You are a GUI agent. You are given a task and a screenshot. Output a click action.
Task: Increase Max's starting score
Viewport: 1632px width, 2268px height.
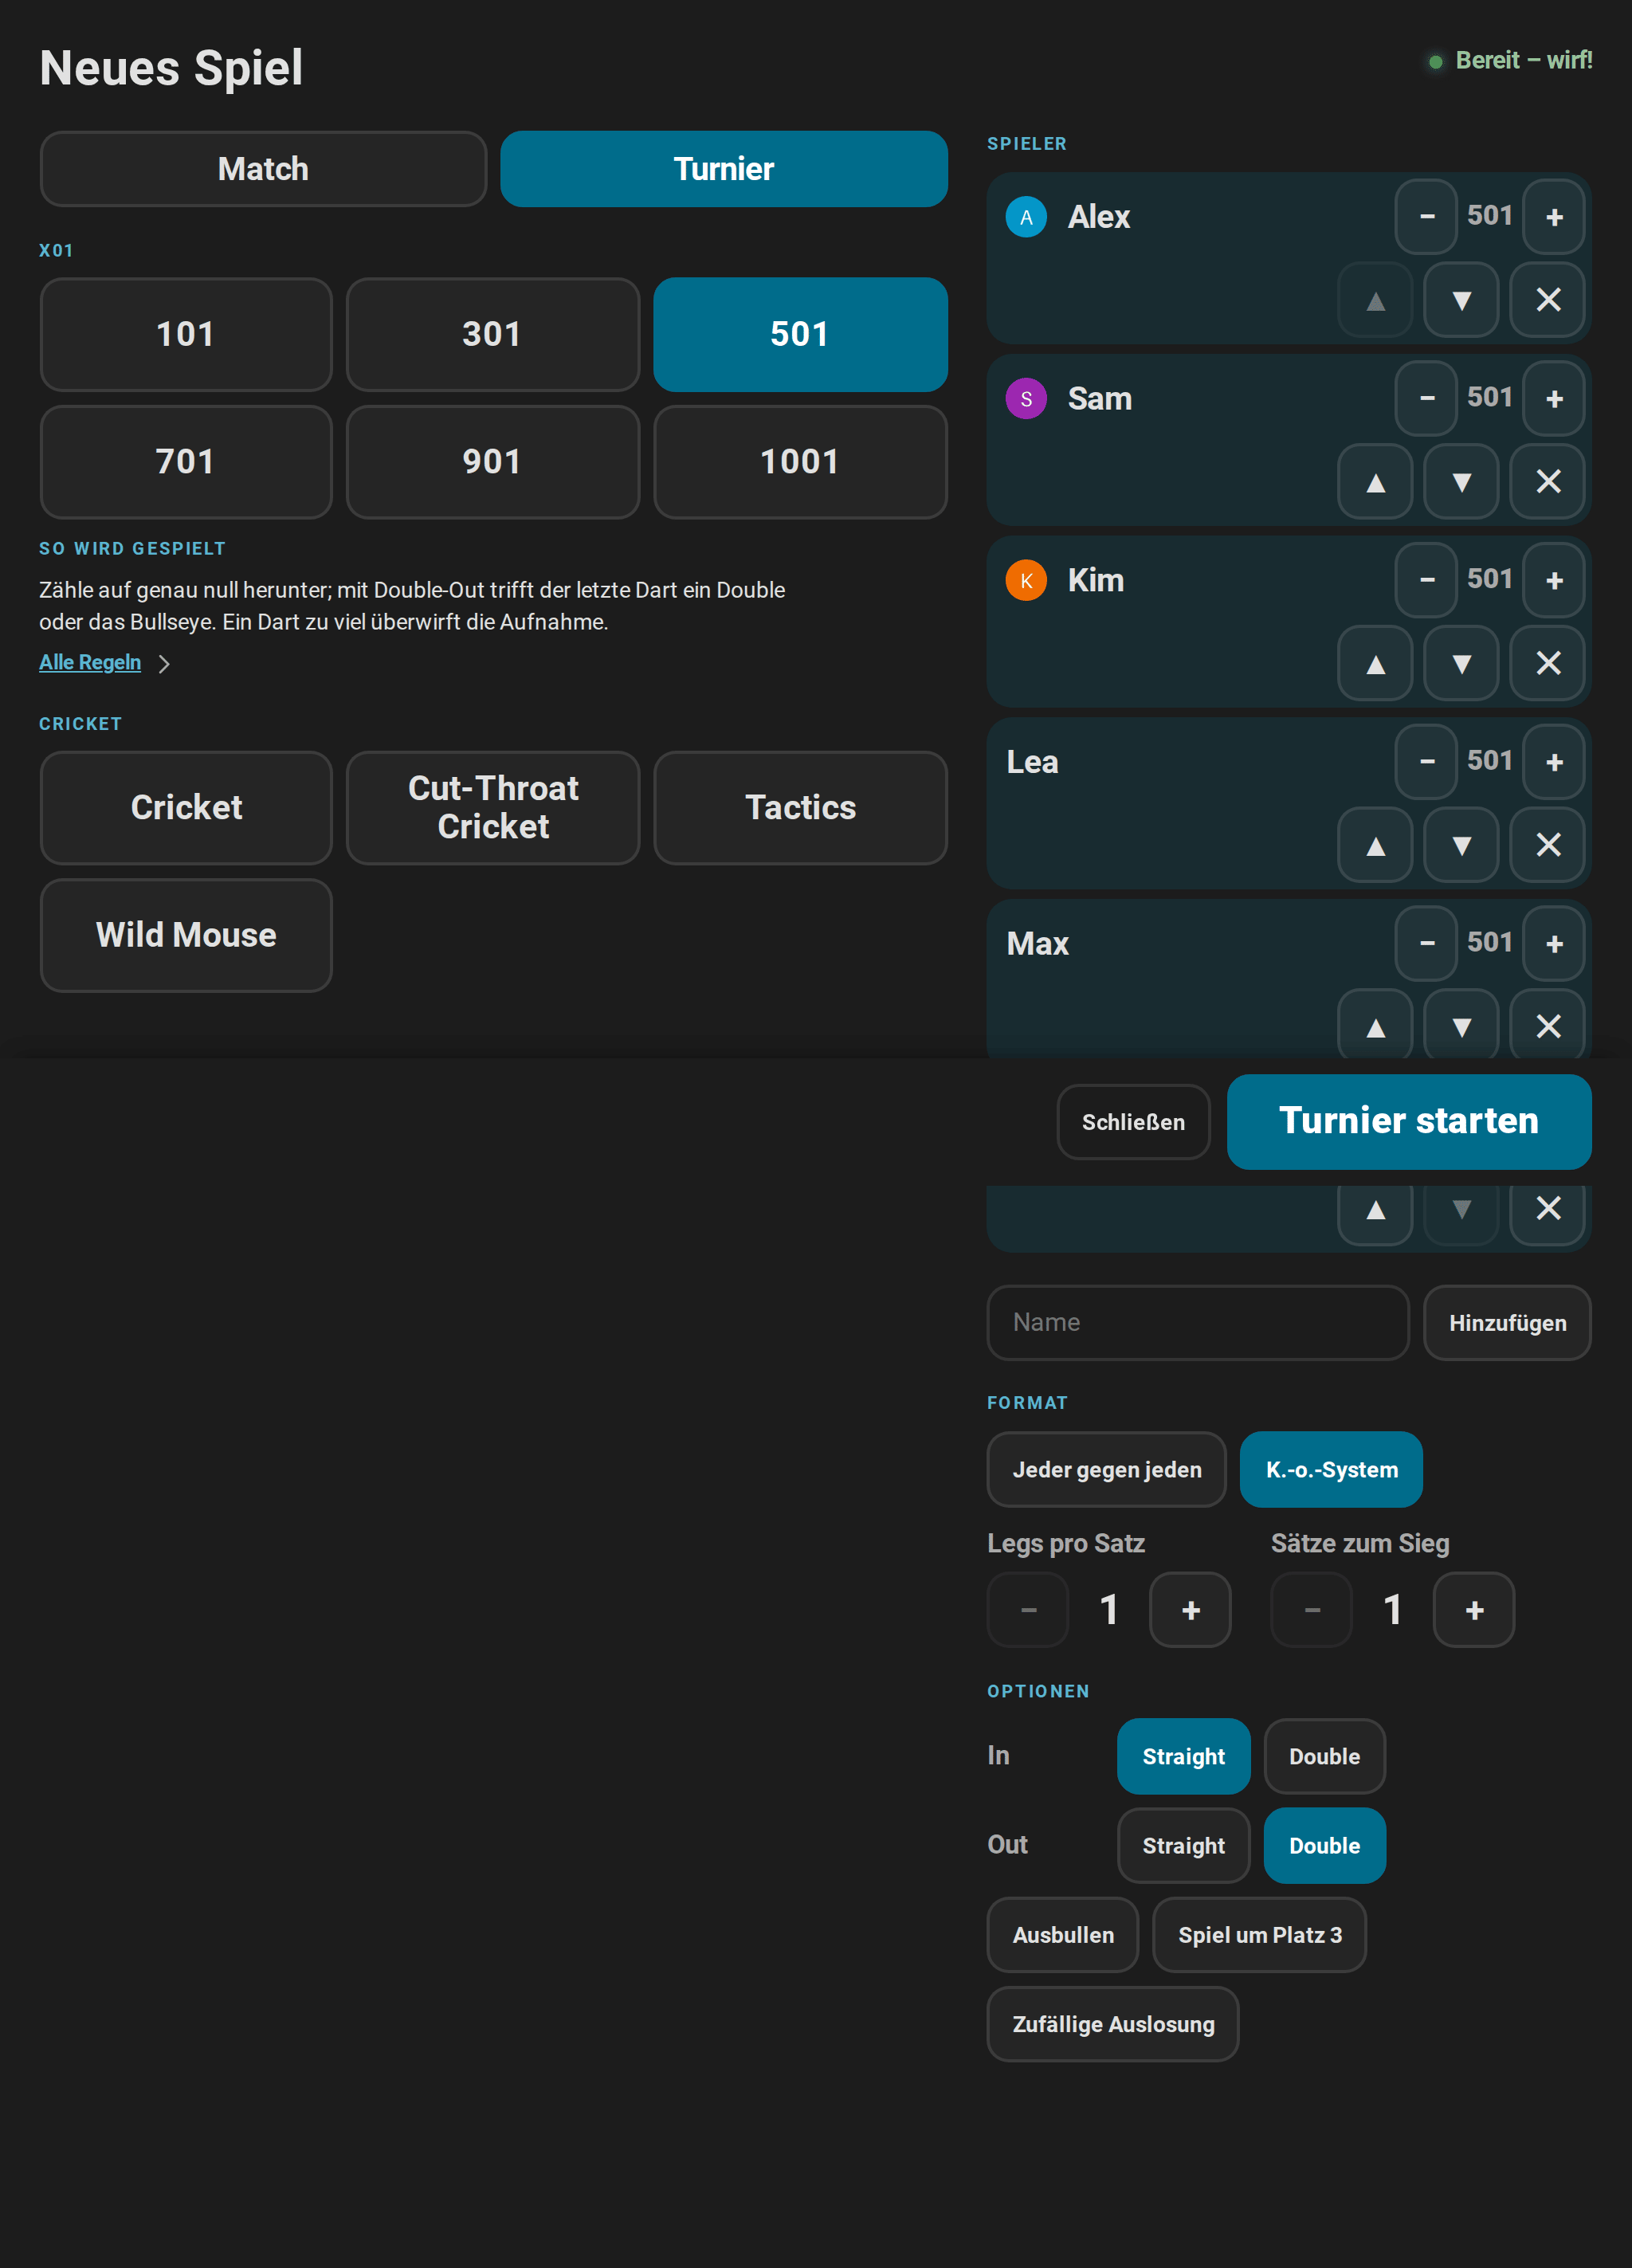[x=1553, y=943]
